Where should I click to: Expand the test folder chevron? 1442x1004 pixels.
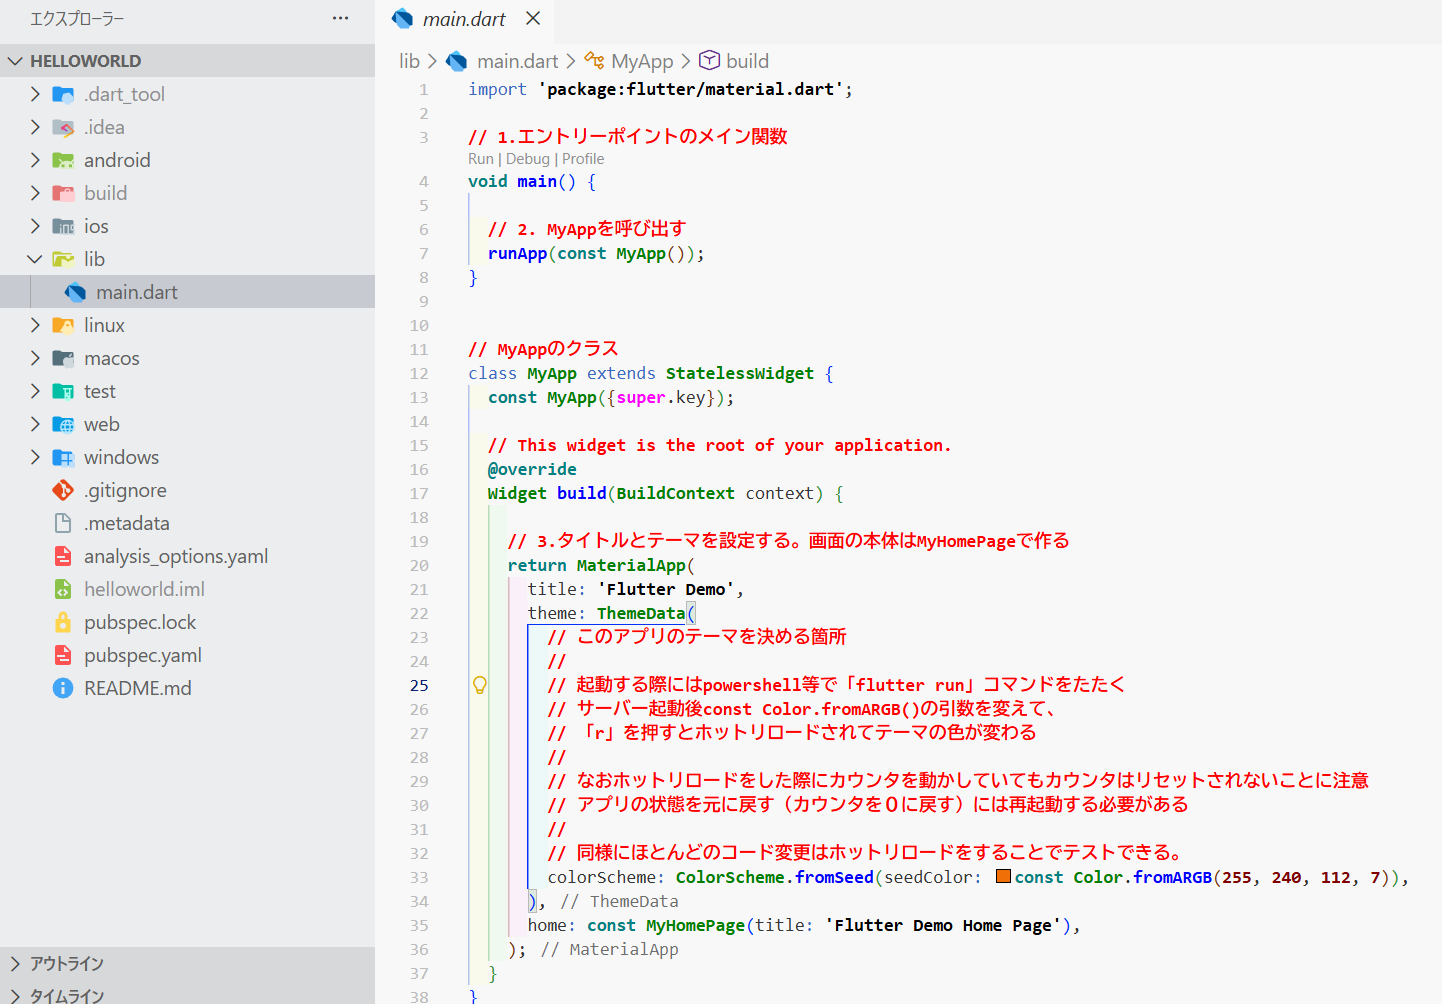[x=35, y=391]
